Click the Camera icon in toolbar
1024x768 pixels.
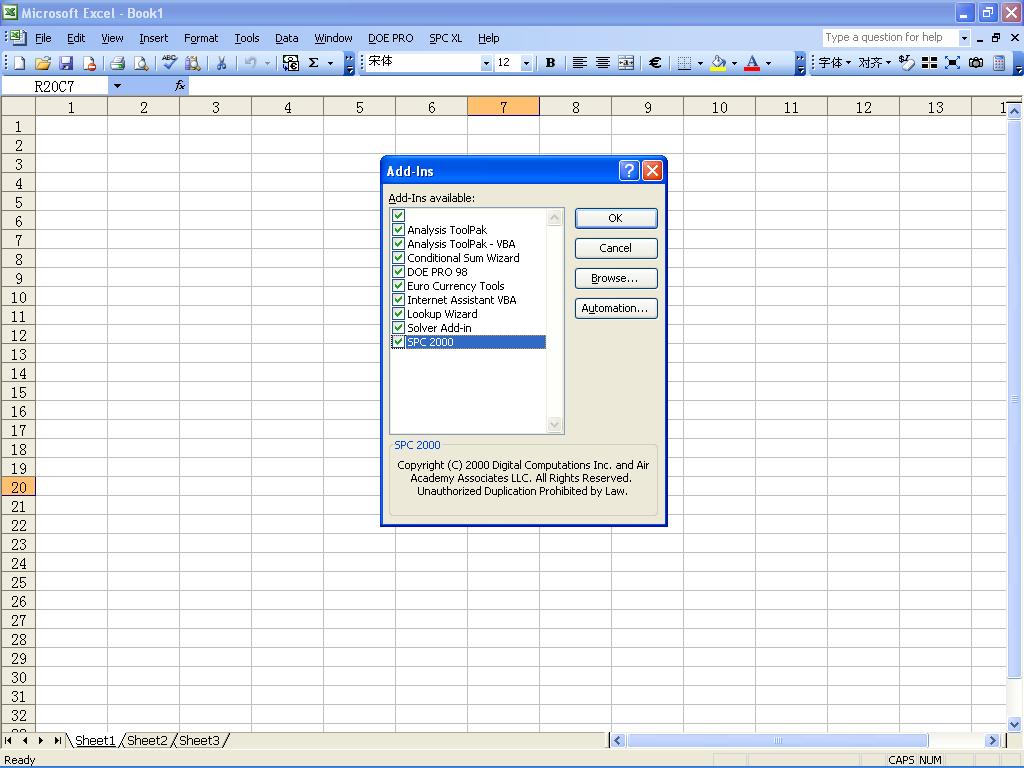click(976, 63)
